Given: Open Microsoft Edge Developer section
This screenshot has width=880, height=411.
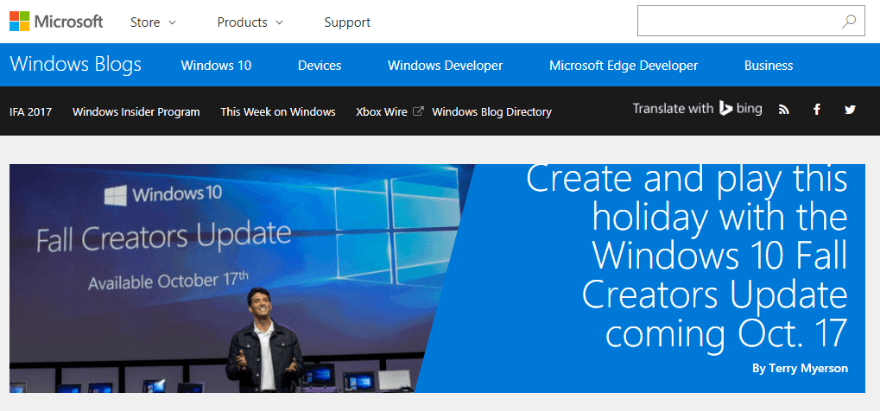Looking at the screenshot, I should point(623,66).
